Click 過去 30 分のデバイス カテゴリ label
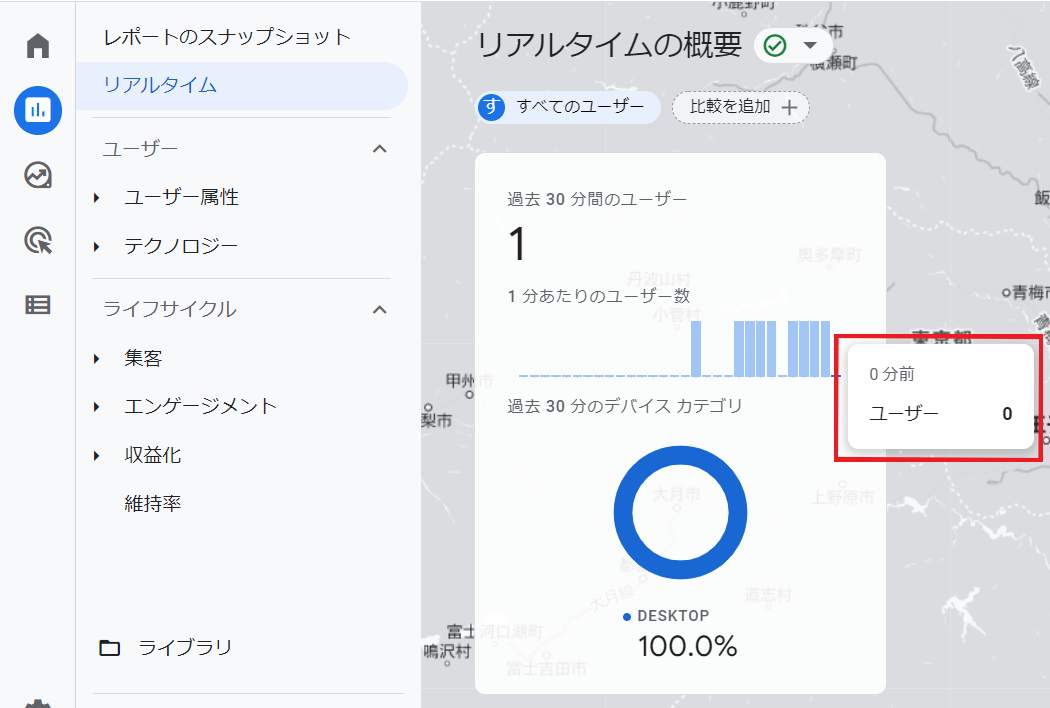1050x708 pixels. point(625,407)
